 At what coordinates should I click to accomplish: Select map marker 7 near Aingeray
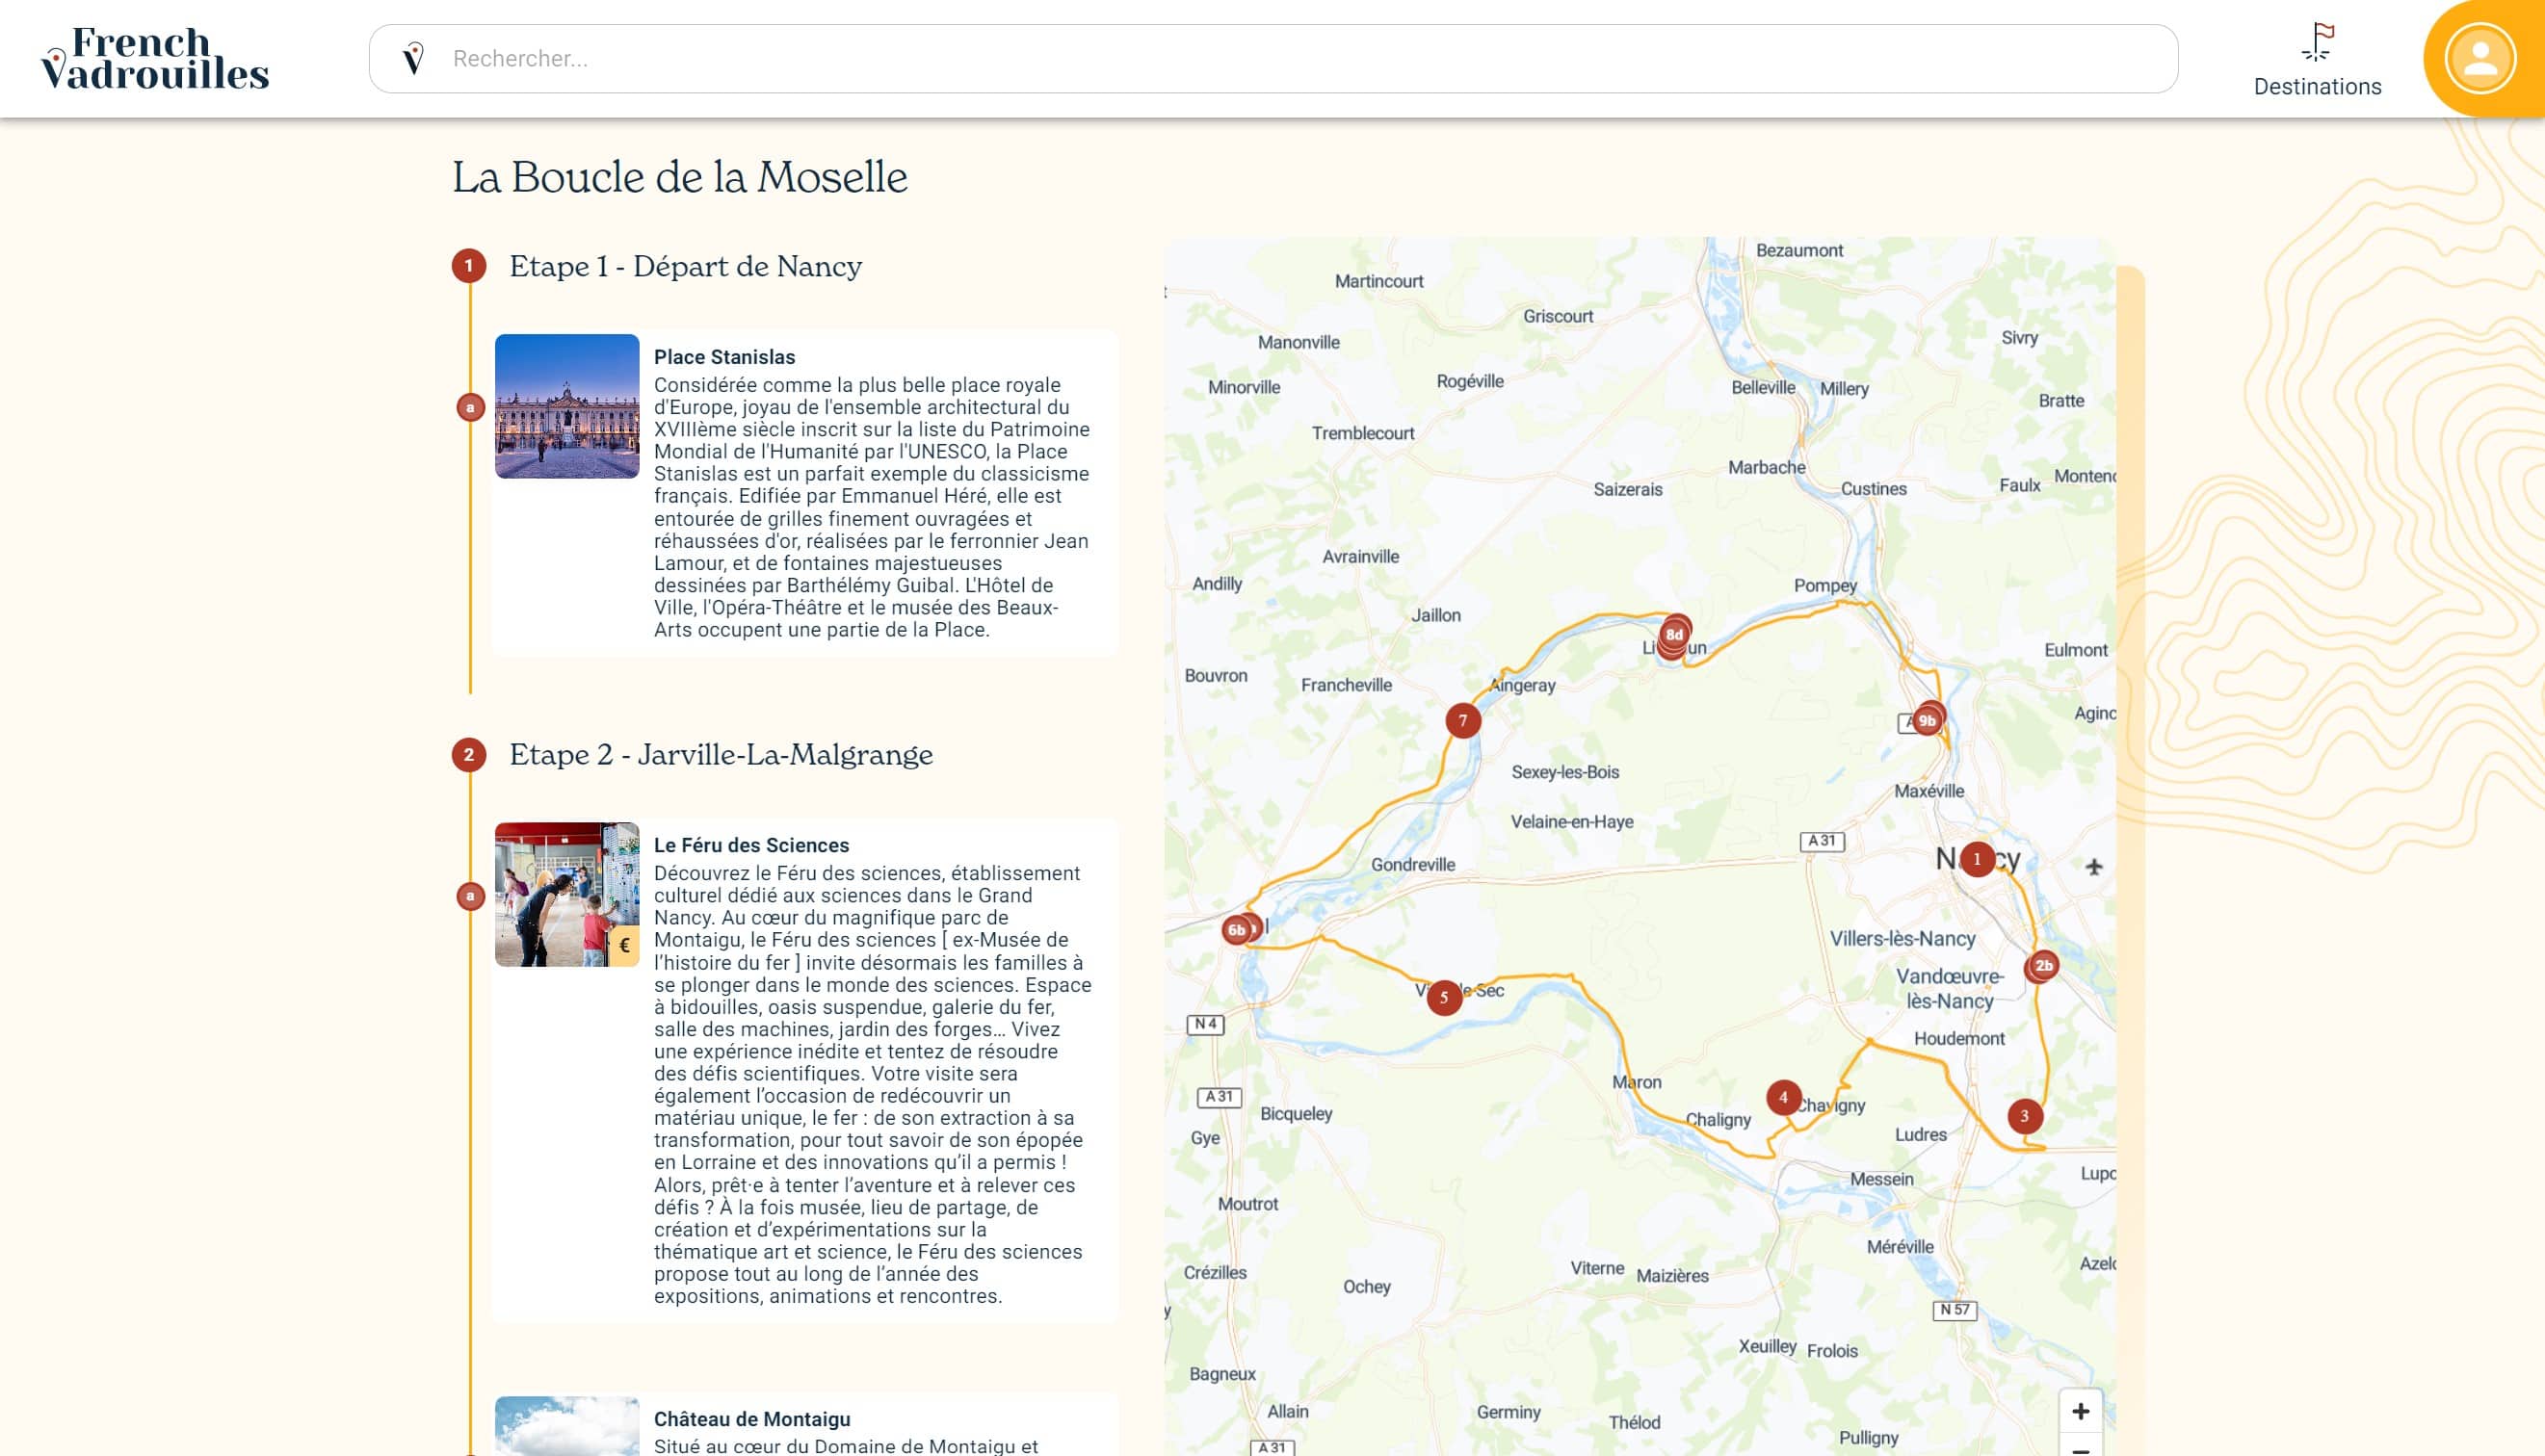pyautogui.click(x=1462, y=720)
